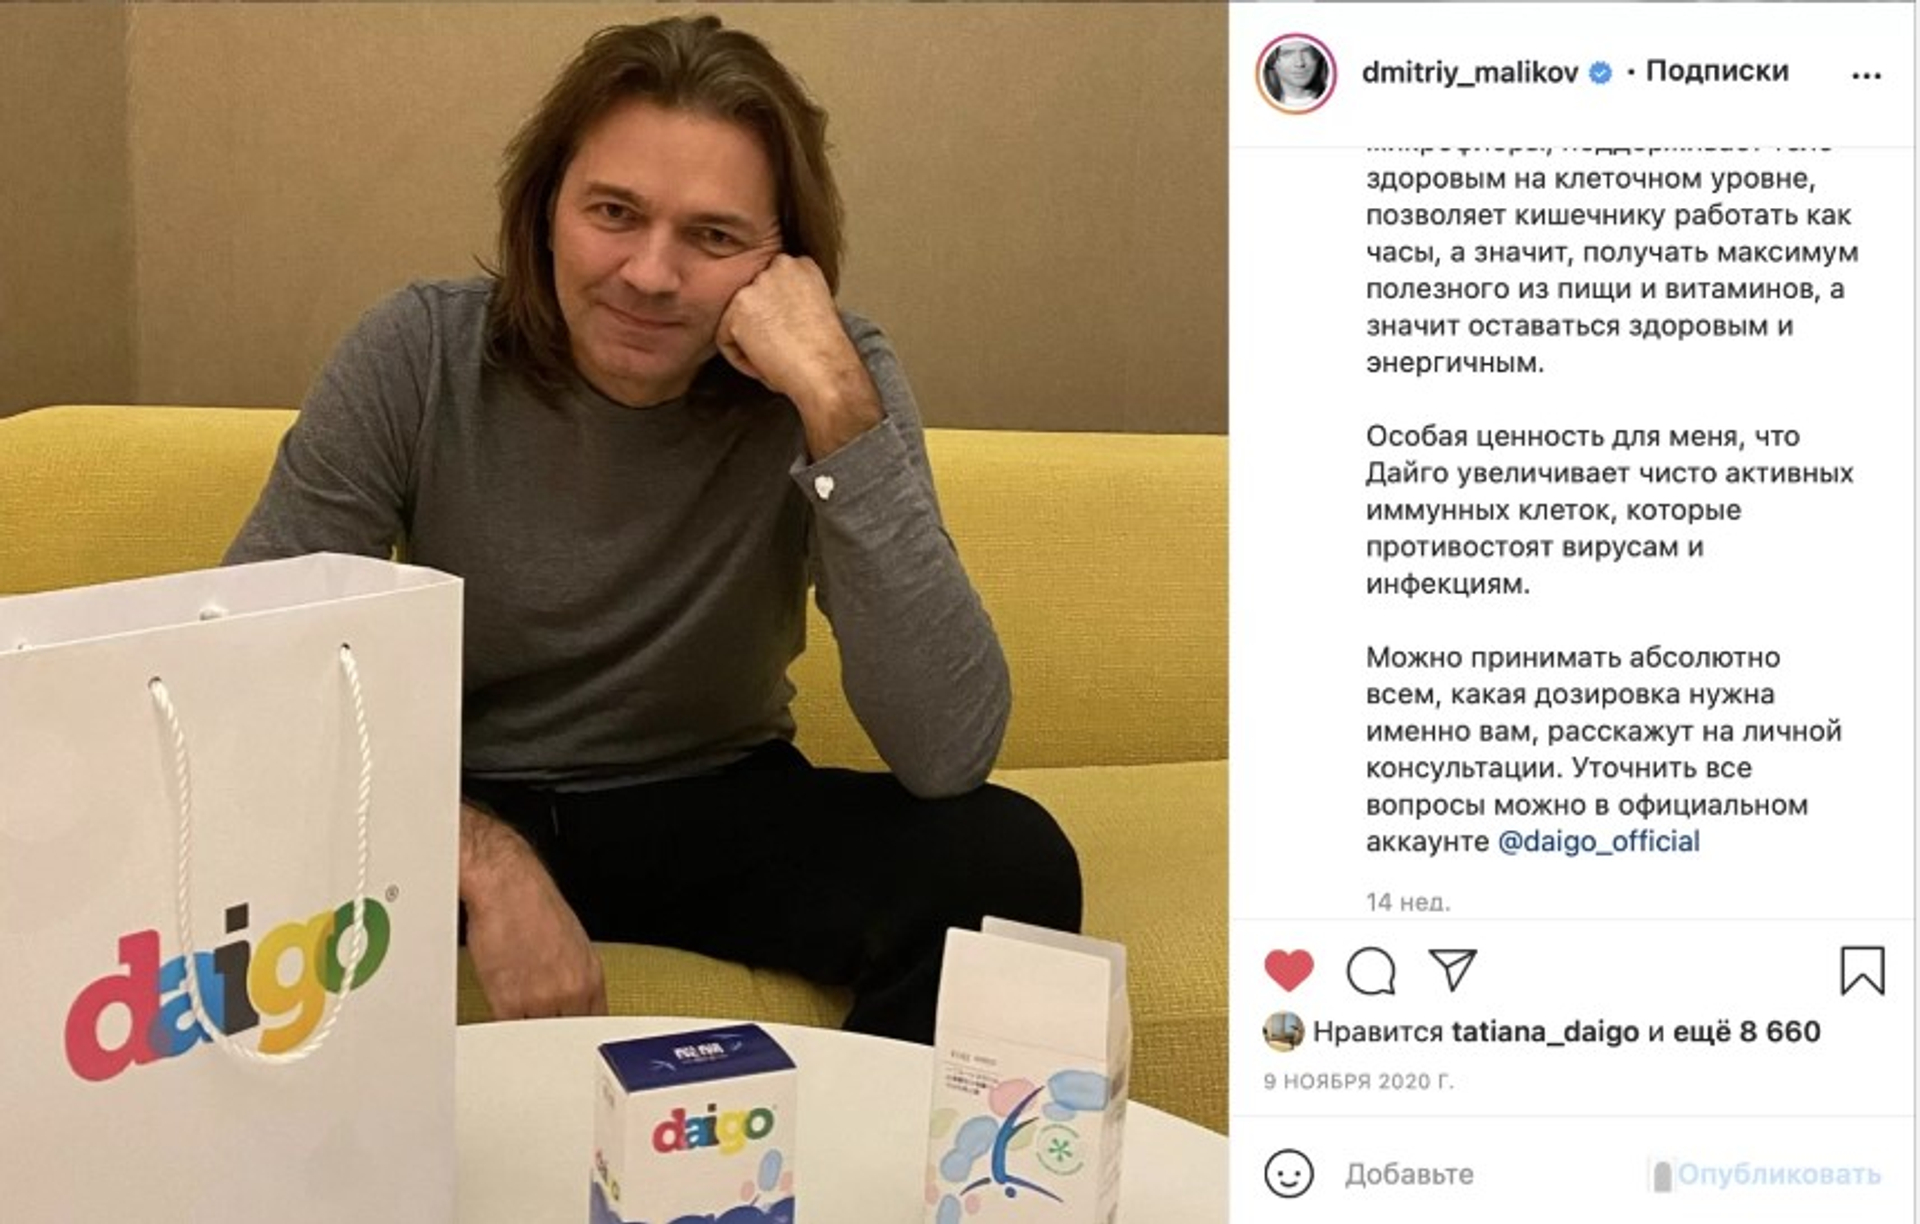This screenshot has height=1224, width=1920.
Task: Open more options three-dot menu
Action: pos(1866,75)
